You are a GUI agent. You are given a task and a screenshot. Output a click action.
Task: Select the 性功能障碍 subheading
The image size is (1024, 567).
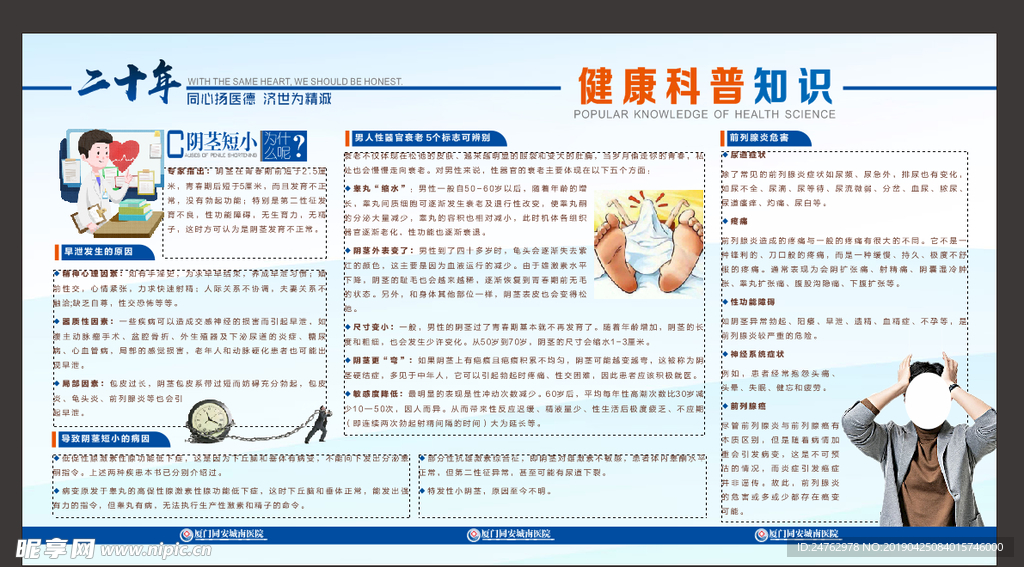pyautogui.click(x=751, y=303)
